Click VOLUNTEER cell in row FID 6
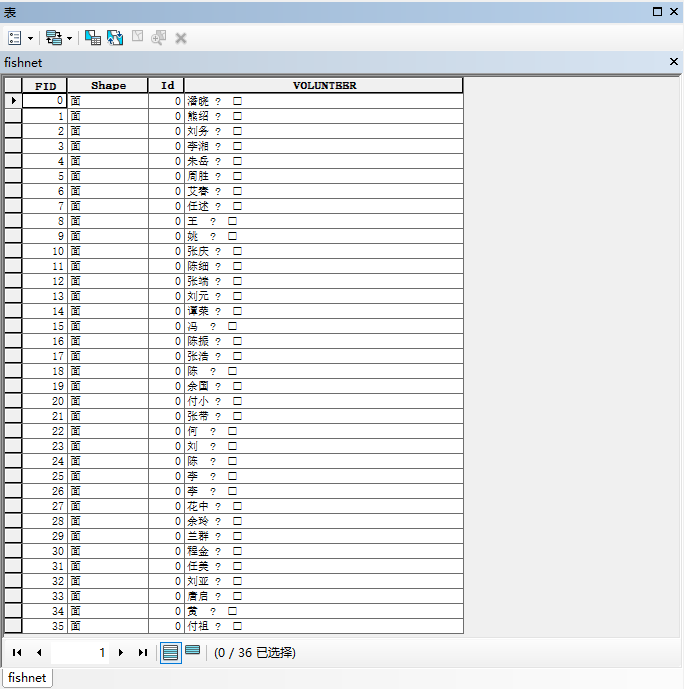This screenshot has height=689, width=684. pos(324,191)
